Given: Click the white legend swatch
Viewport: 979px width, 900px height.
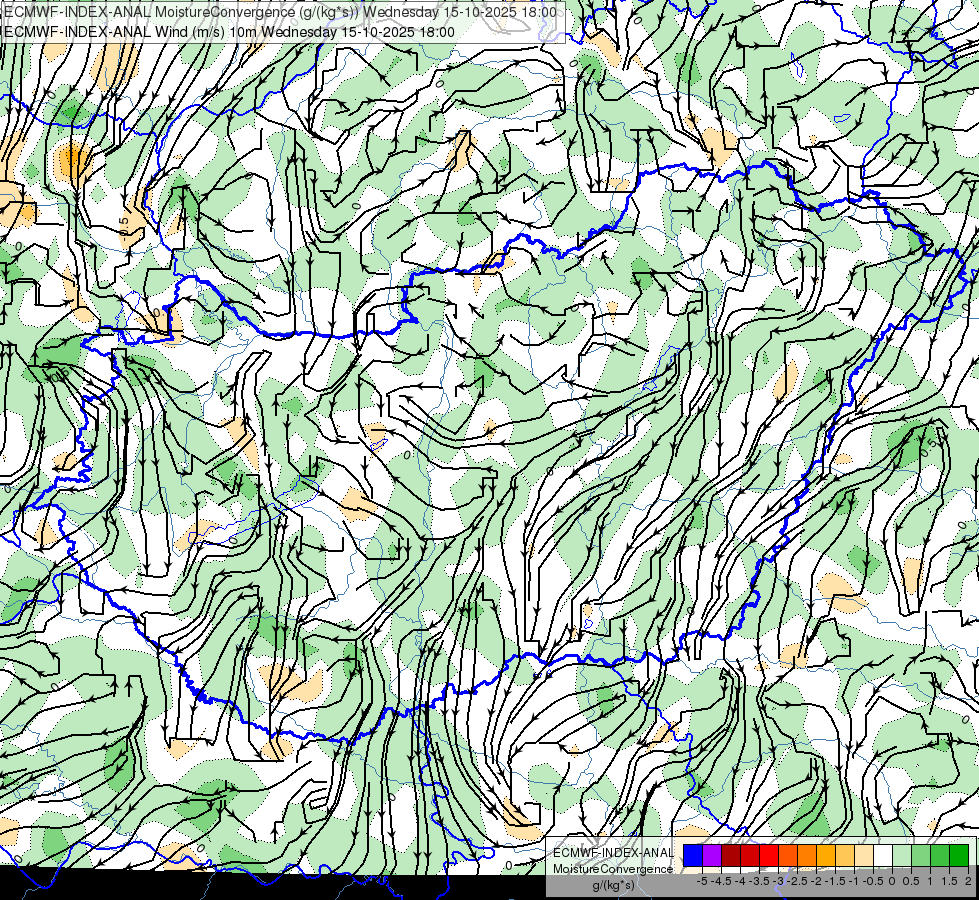Looking at the screenshot, I should [883, 855].
